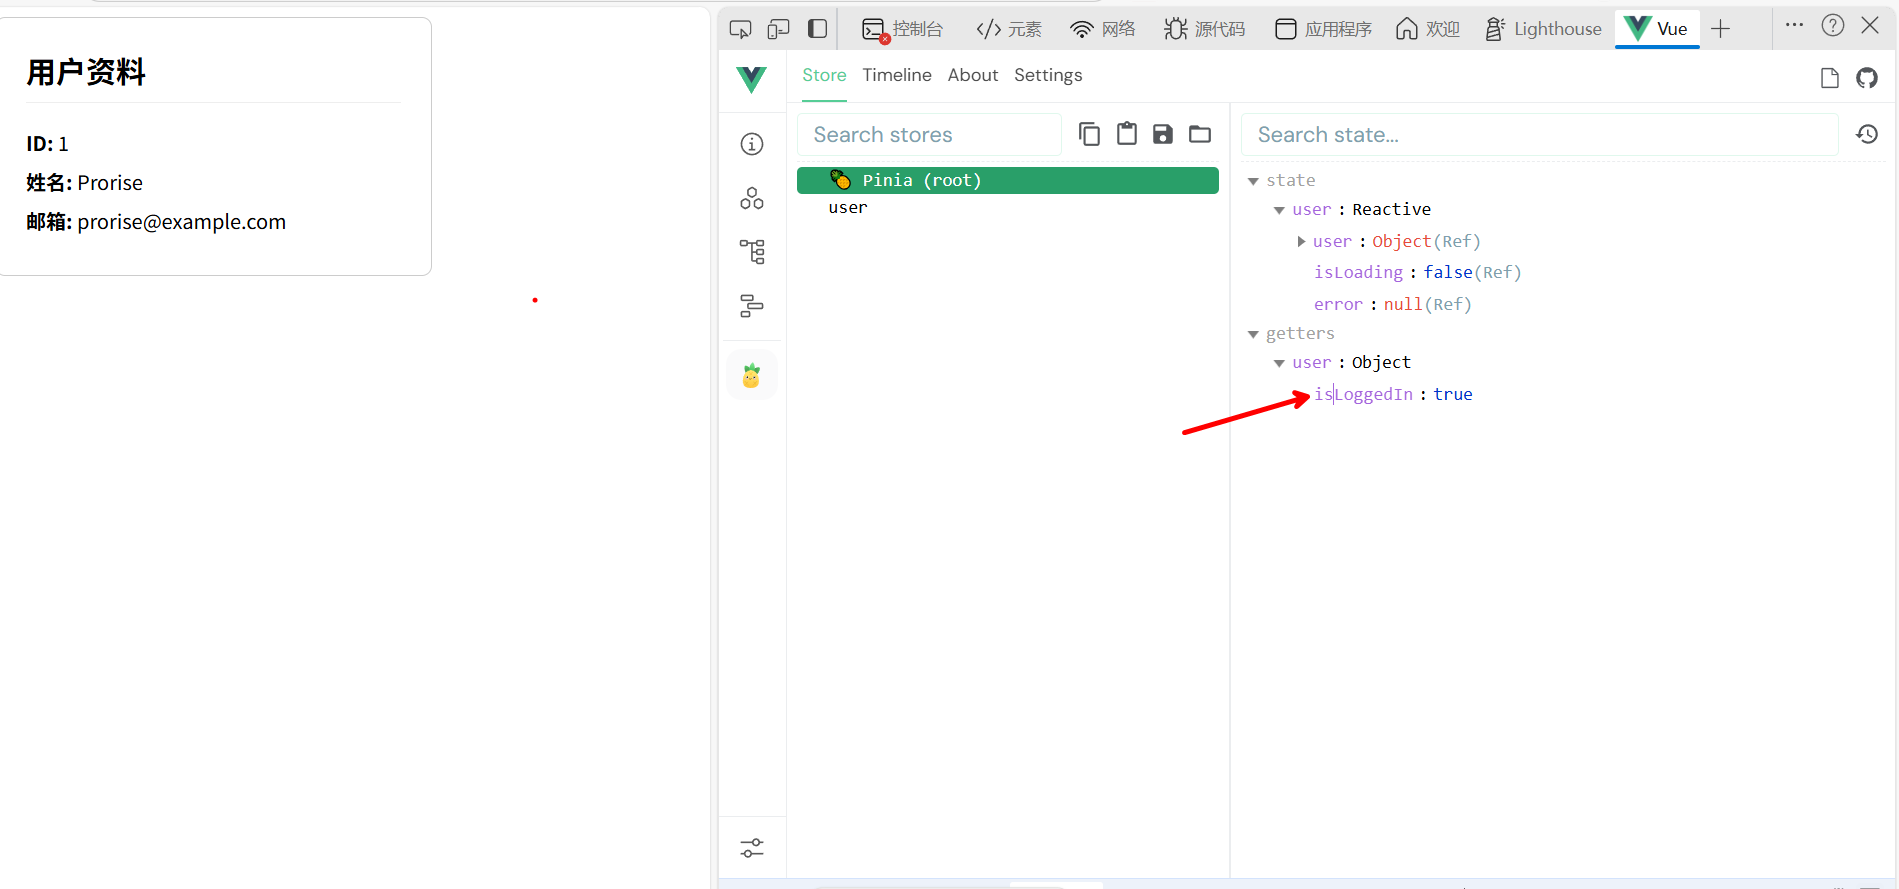The height and width of the screenshot is (889, 1899).
Task: Collapse the state section
Action: click(x=1253, y=181)
